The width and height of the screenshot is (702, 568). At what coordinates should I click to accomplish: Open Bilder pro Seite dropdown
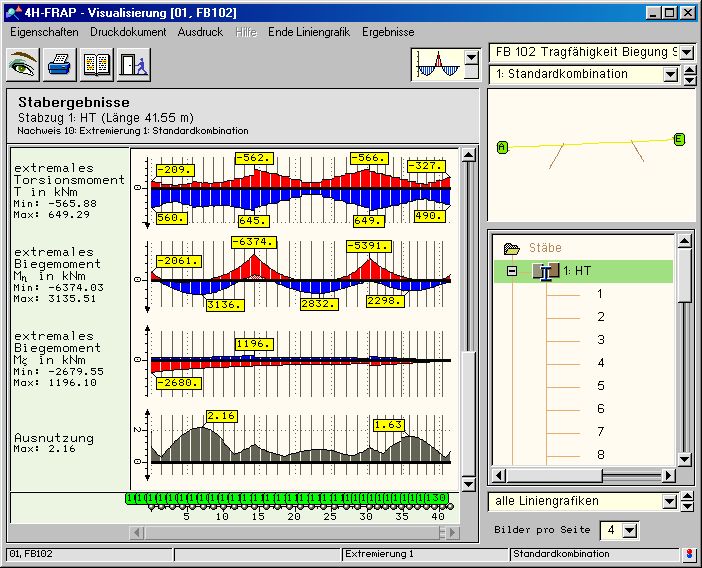(630, 530)
